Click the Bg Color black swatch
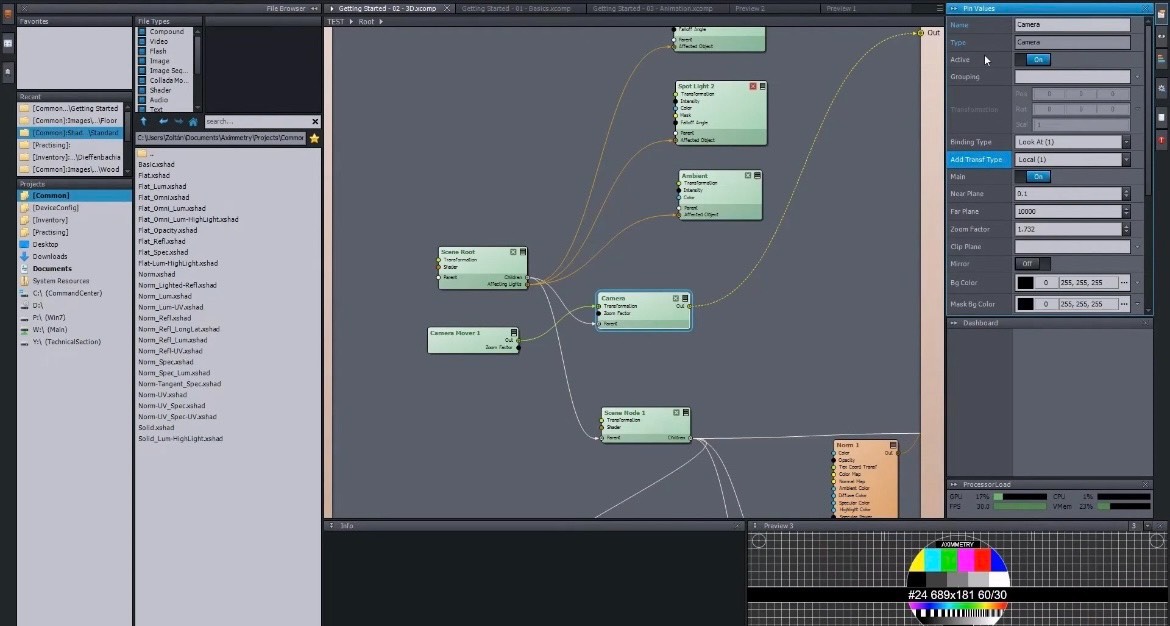This screenshot has height=626, width=1170. 1025,283
